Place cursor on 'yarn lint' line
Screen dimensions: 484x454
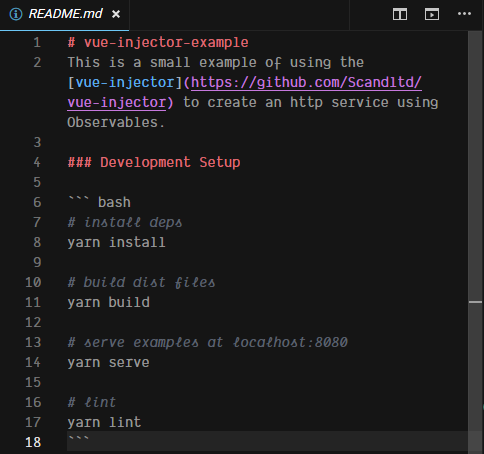click(104, 422)
